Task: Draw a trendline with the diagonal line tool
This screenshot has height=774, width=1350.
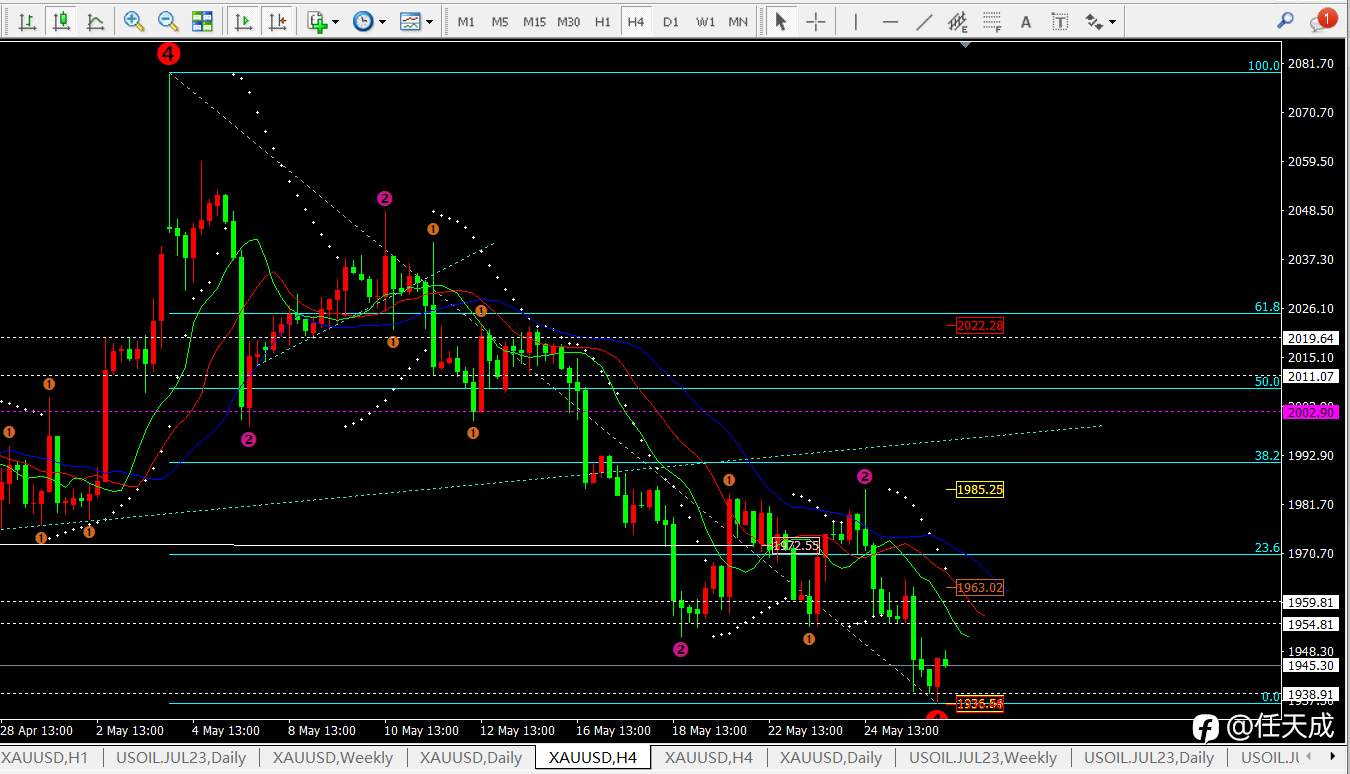Action: [x=925, y=21]
